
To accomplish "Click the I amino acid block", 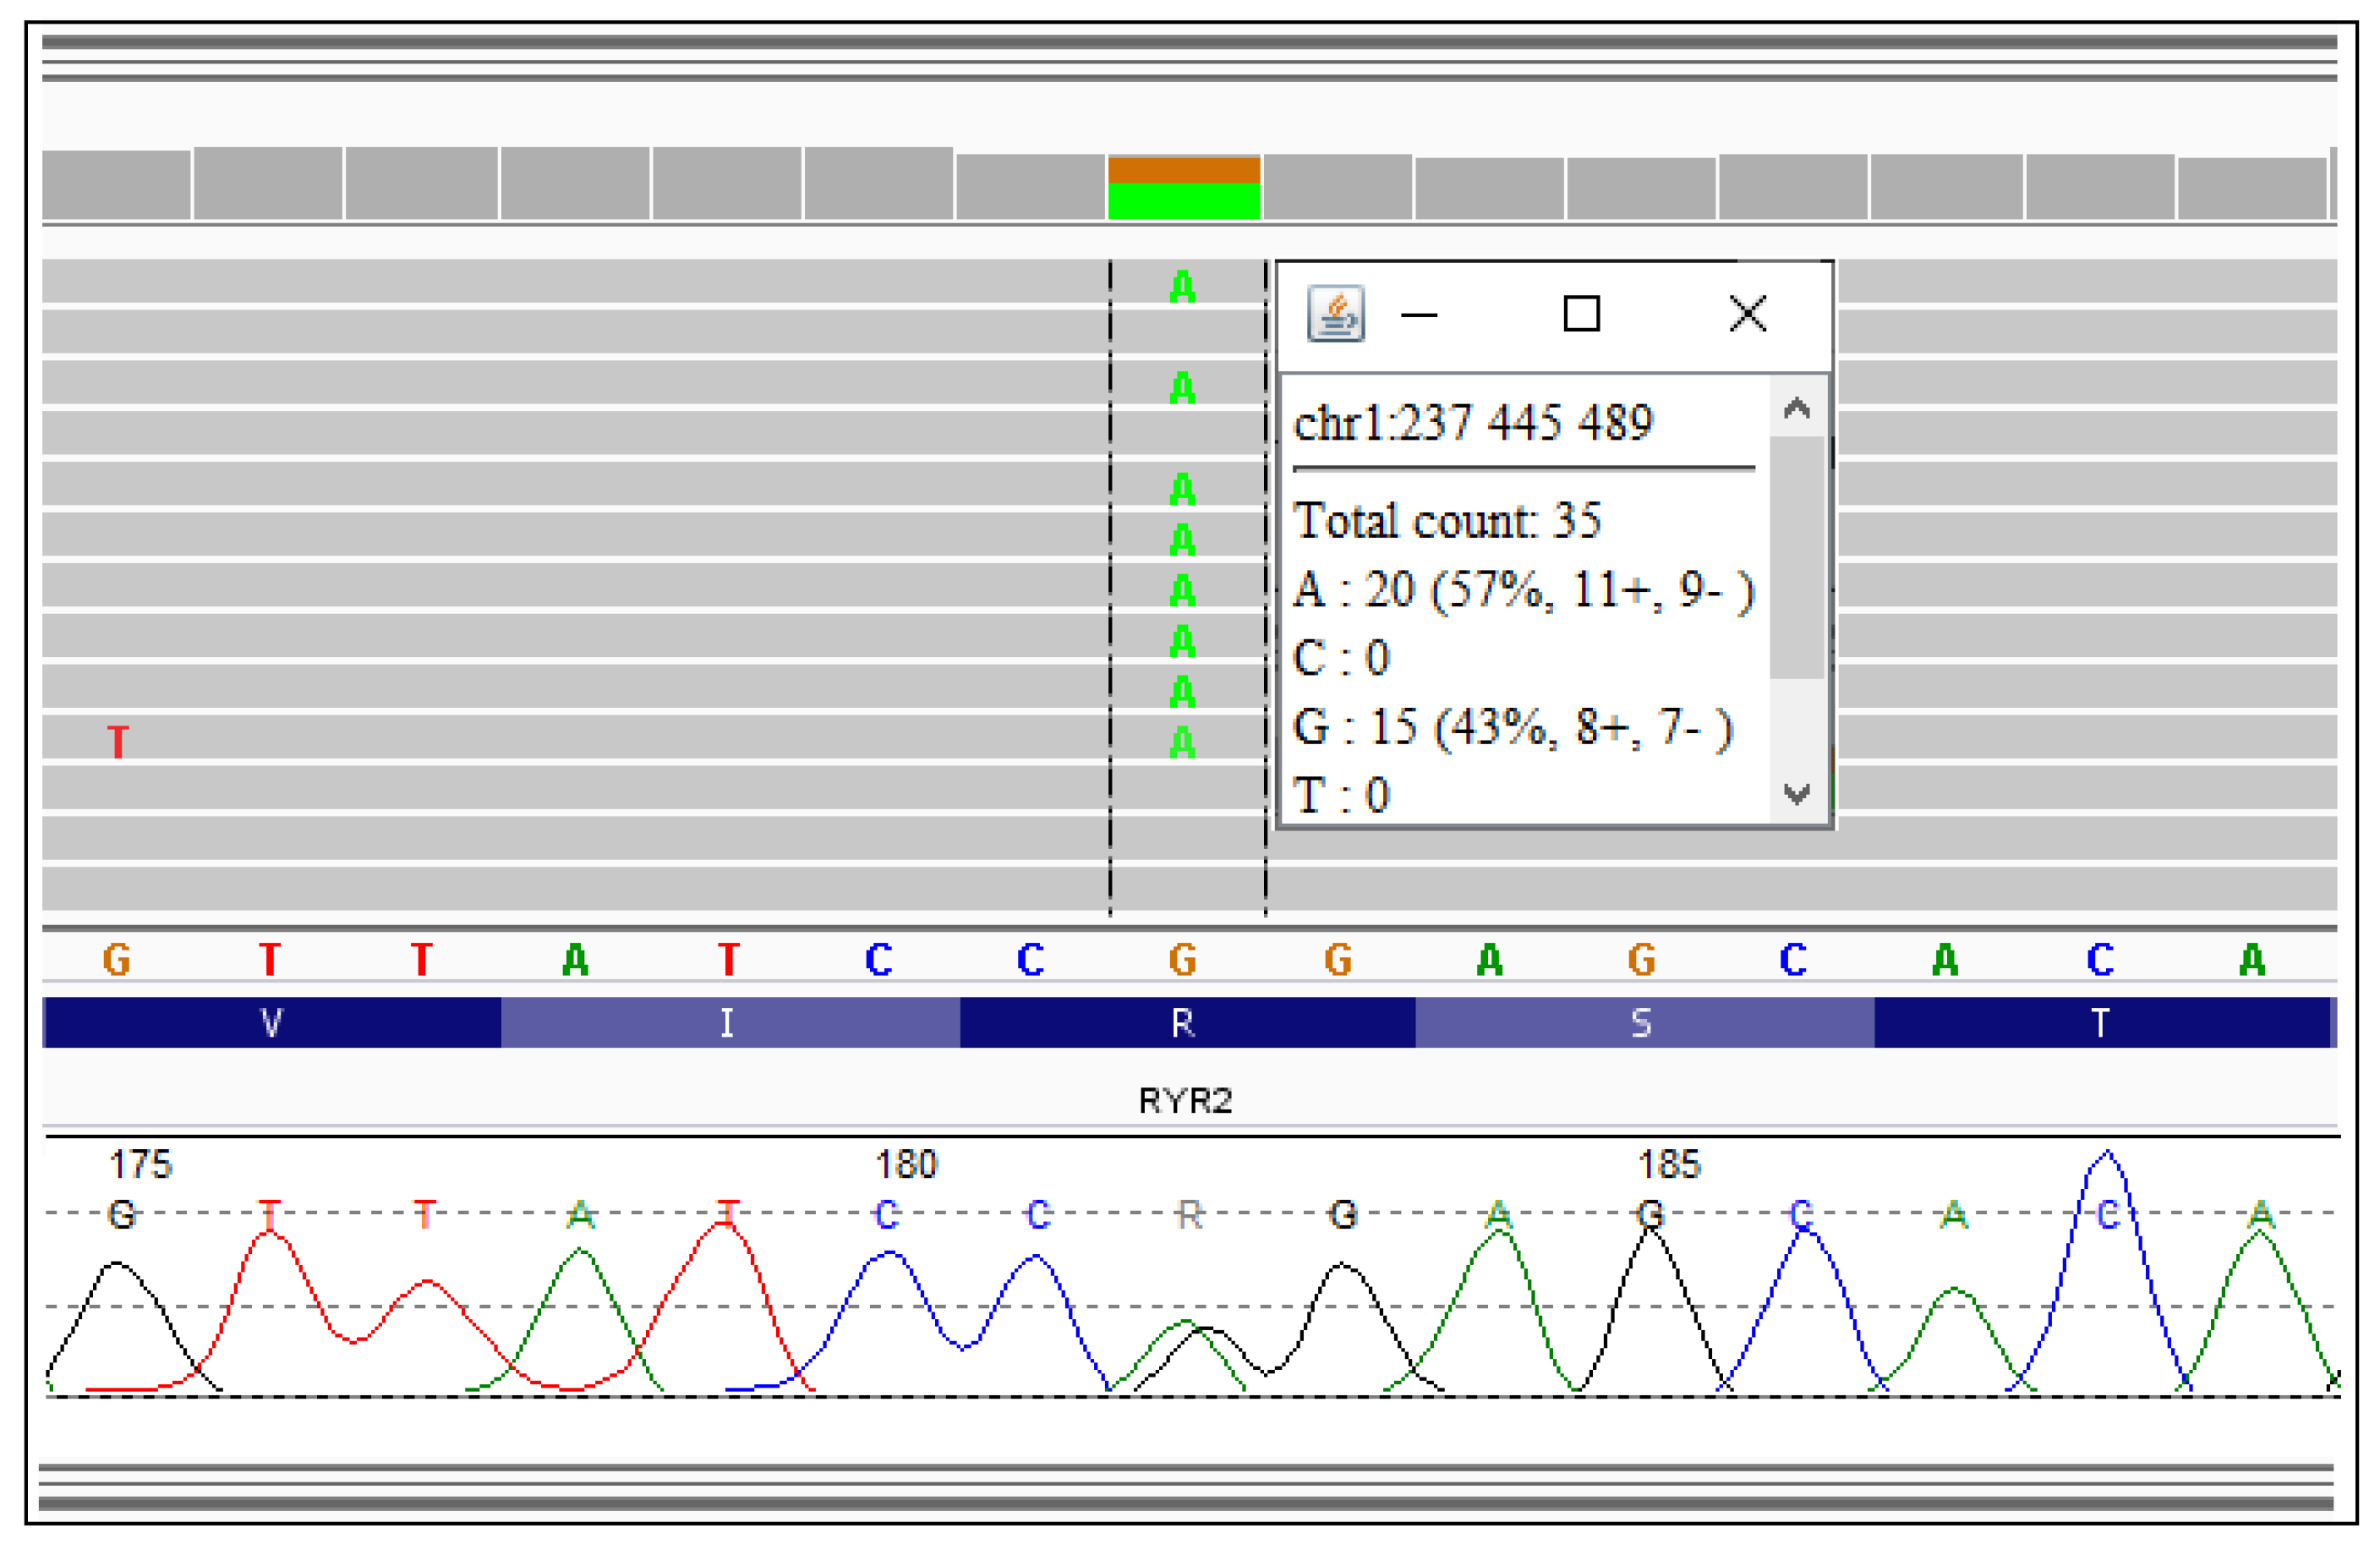I will tap(728, 1023).
